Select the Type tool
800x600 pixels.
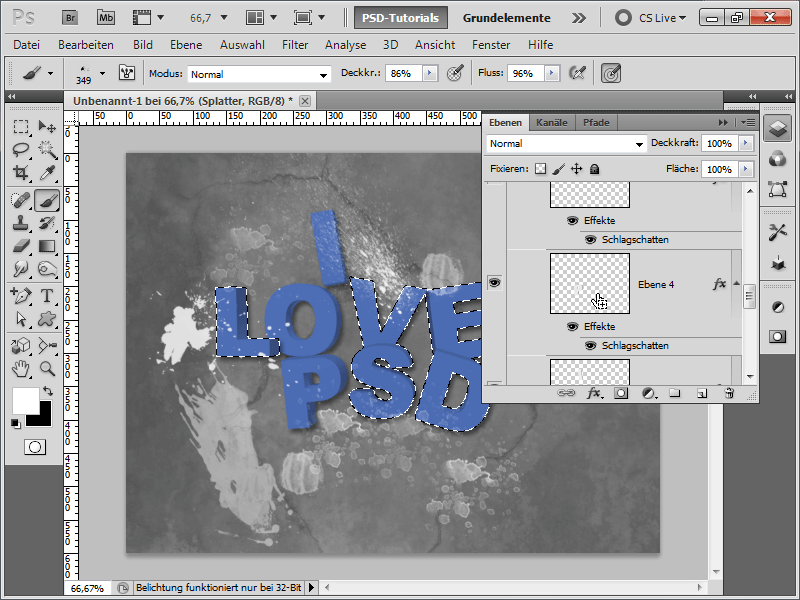coord(47,295)
